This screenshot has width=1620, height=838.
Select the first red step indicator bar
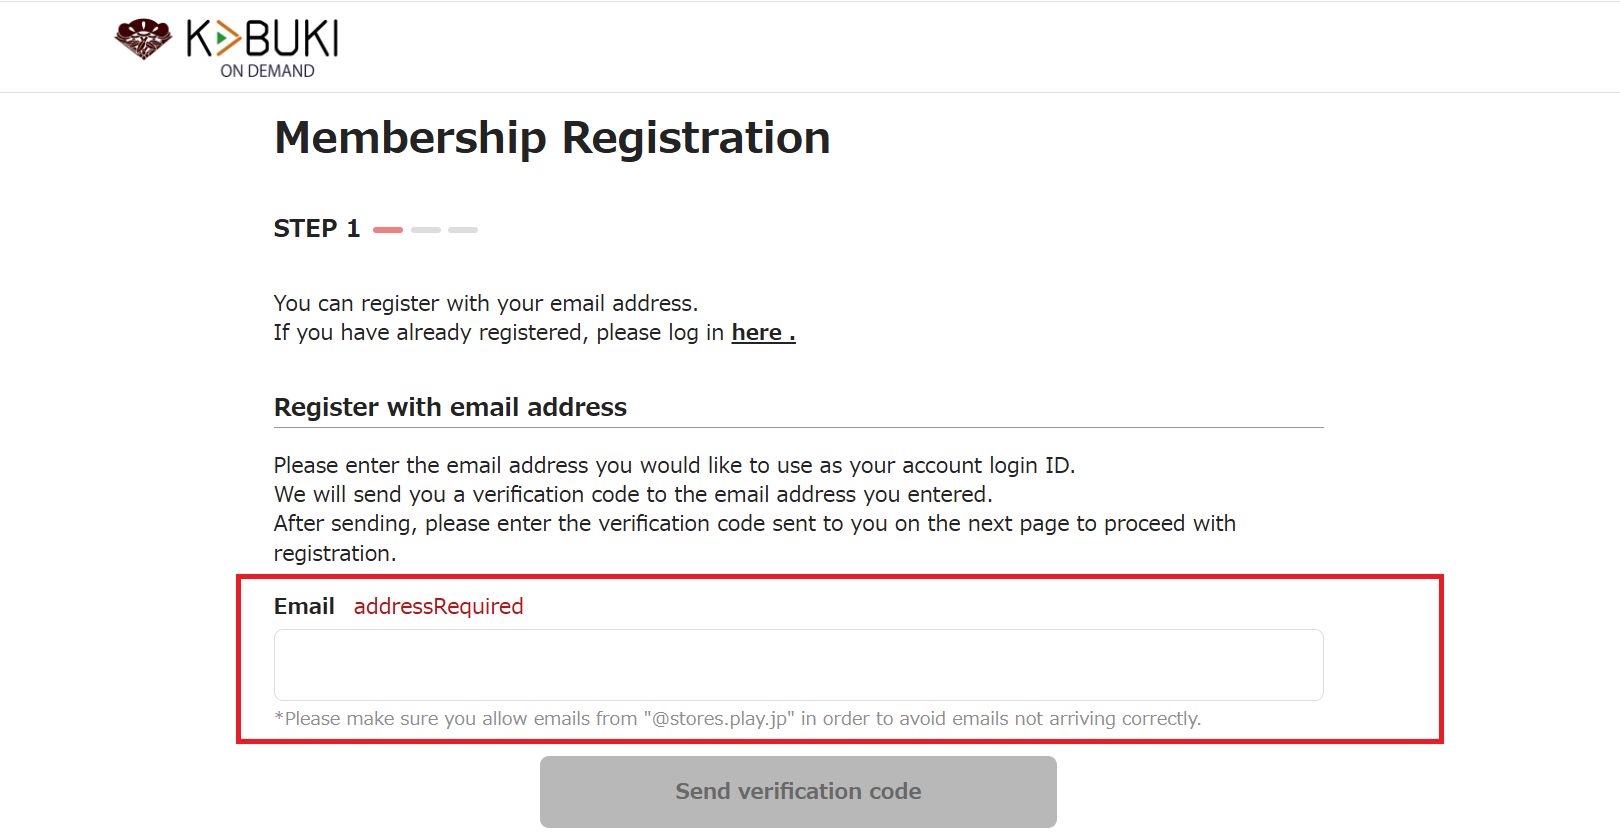388,230
